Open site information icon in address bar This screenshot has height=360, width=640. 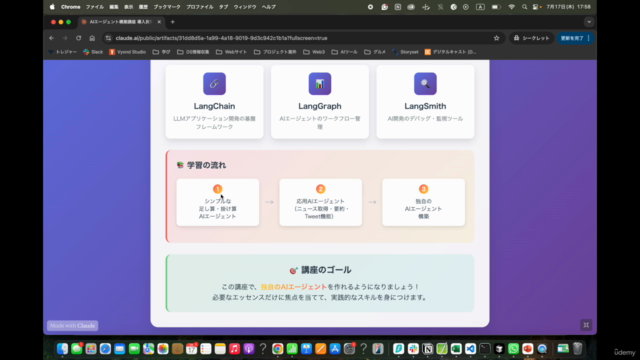point(108,38)
